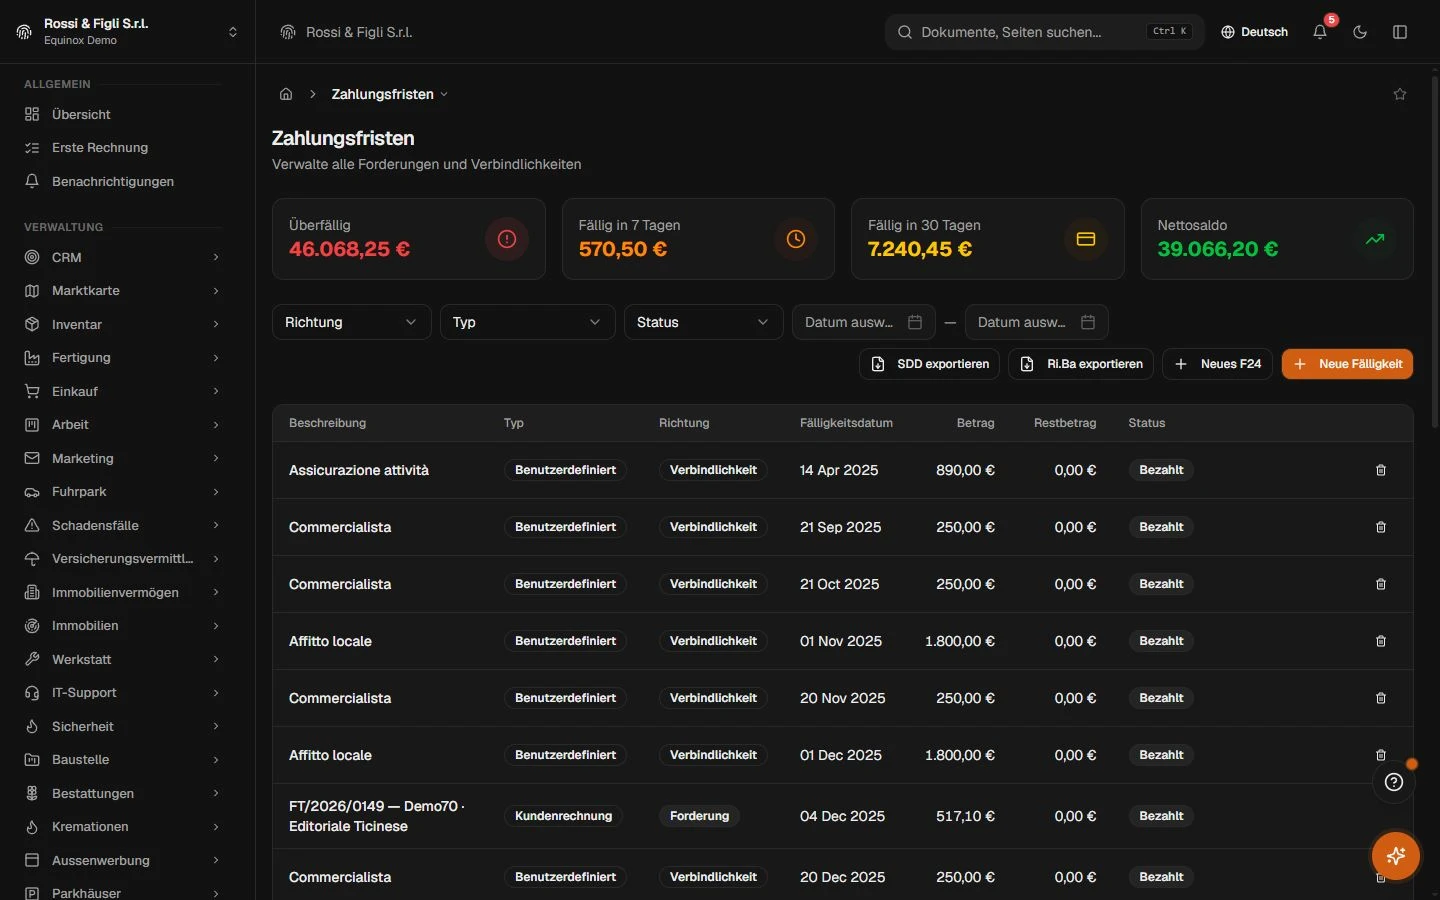Open the notifications bell icon

1320,32
